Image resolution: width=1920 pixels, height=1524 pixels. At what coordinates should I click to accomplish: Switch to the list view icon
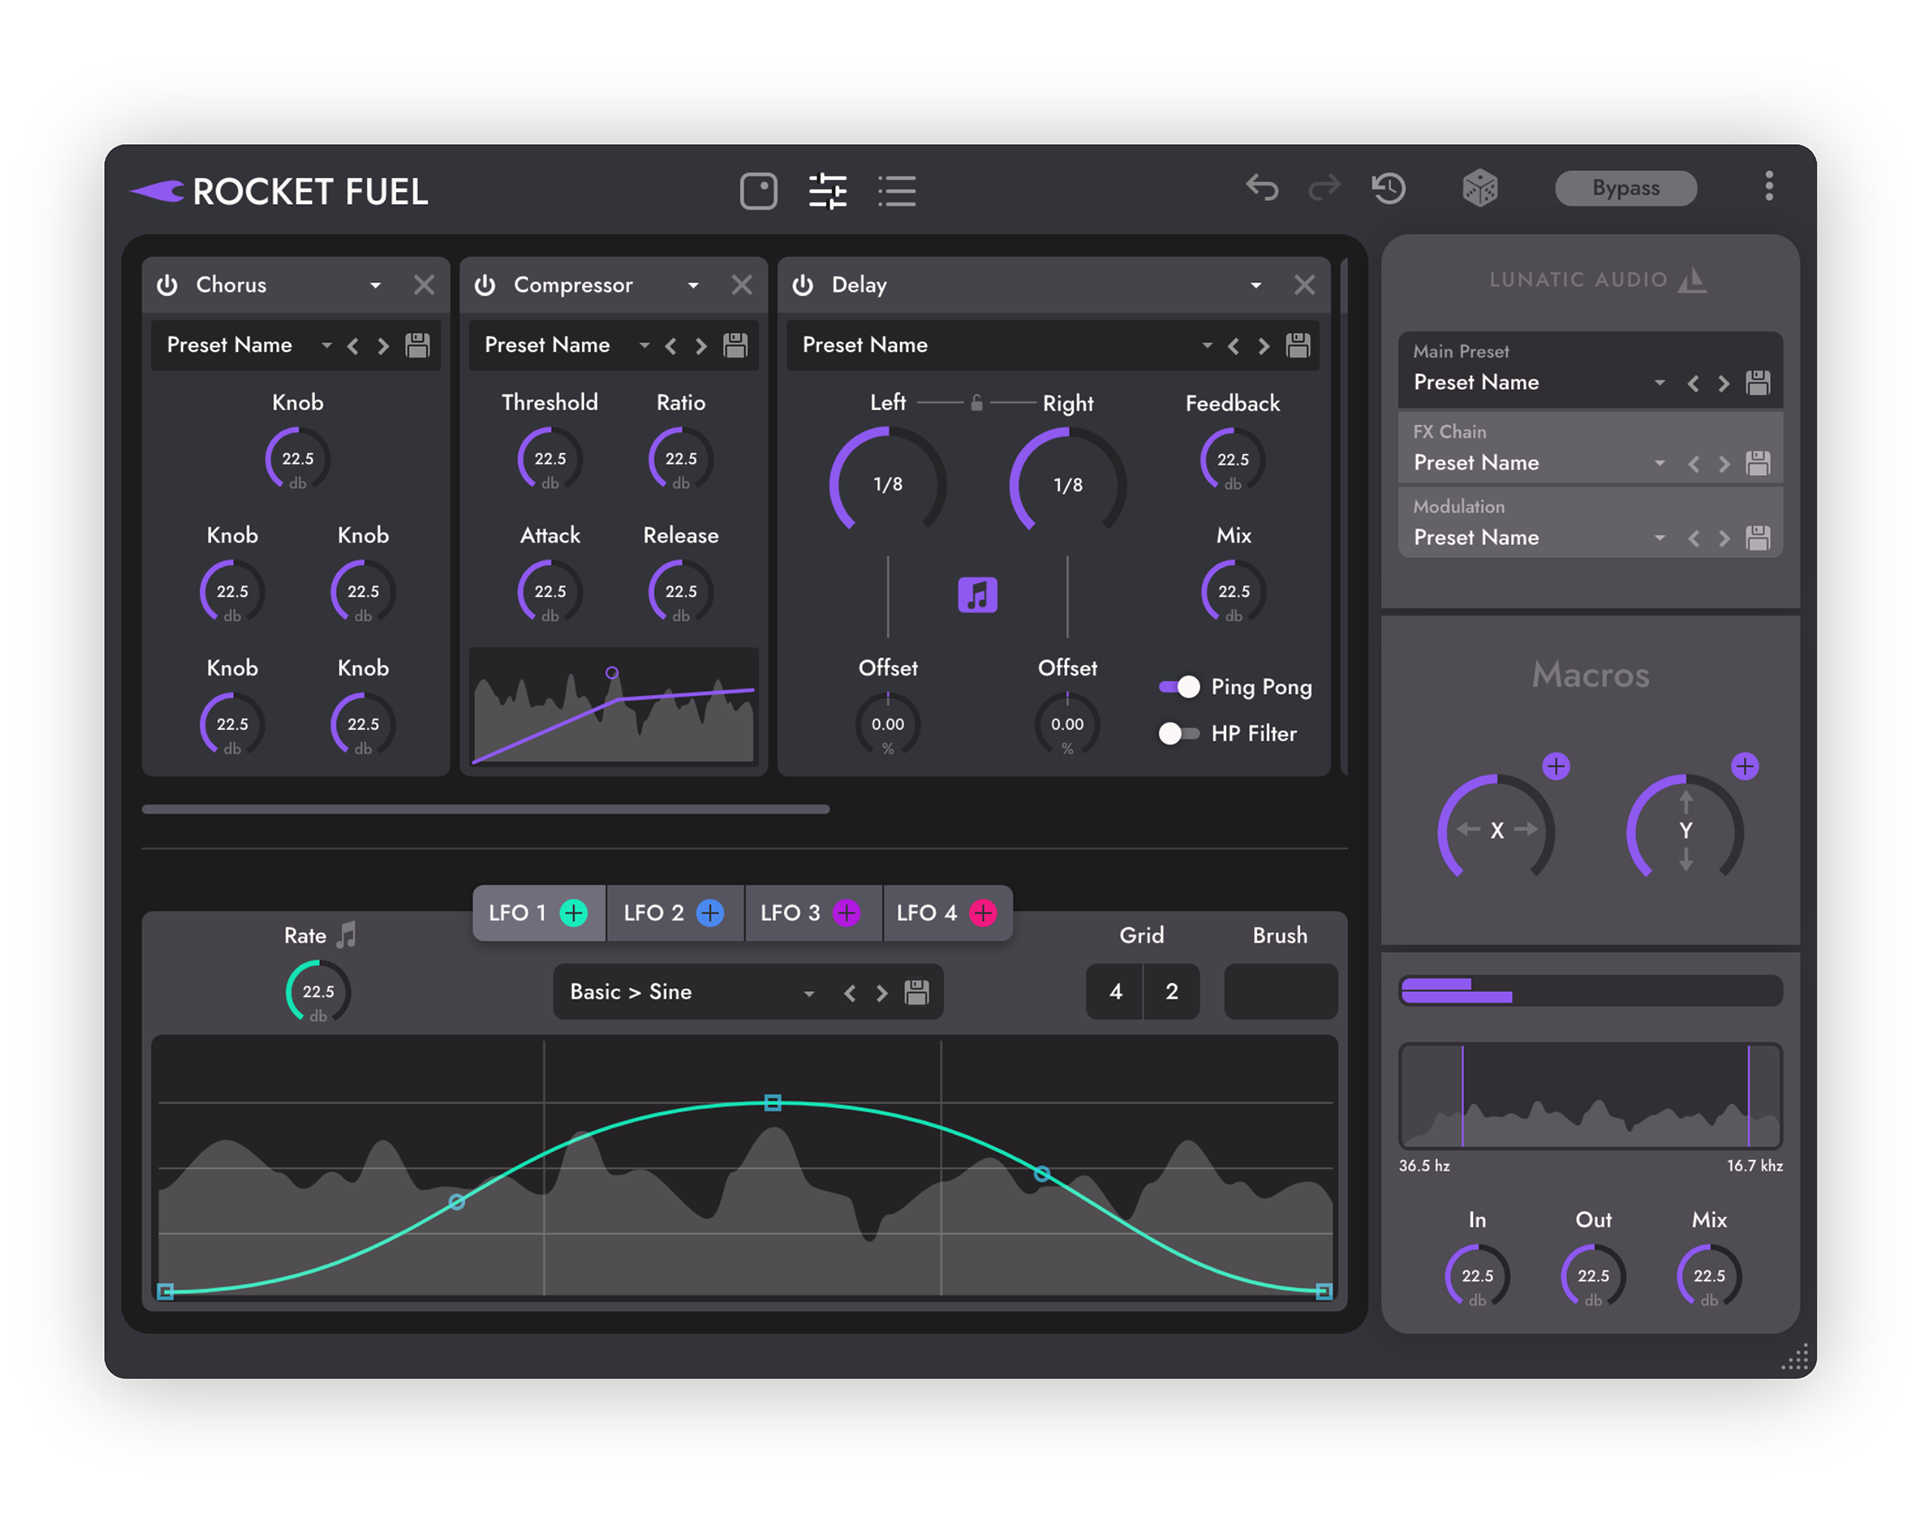point(897,190)
